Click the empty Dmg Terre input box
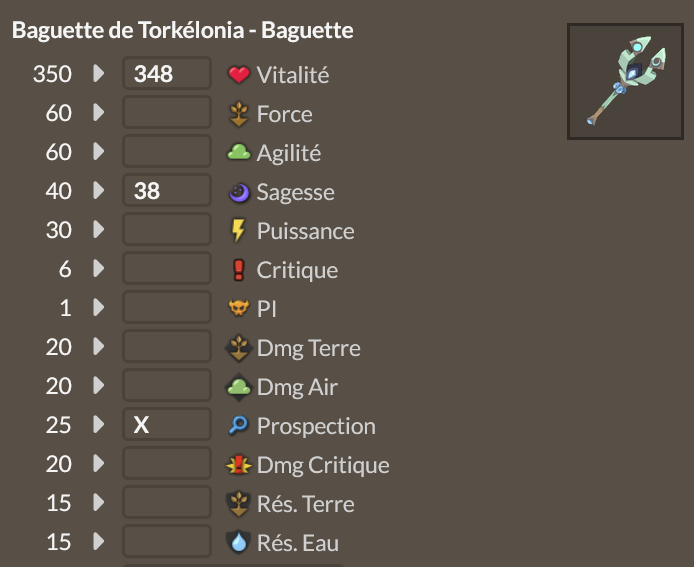Viewport: 694px width, 567px height. [167, 348]
